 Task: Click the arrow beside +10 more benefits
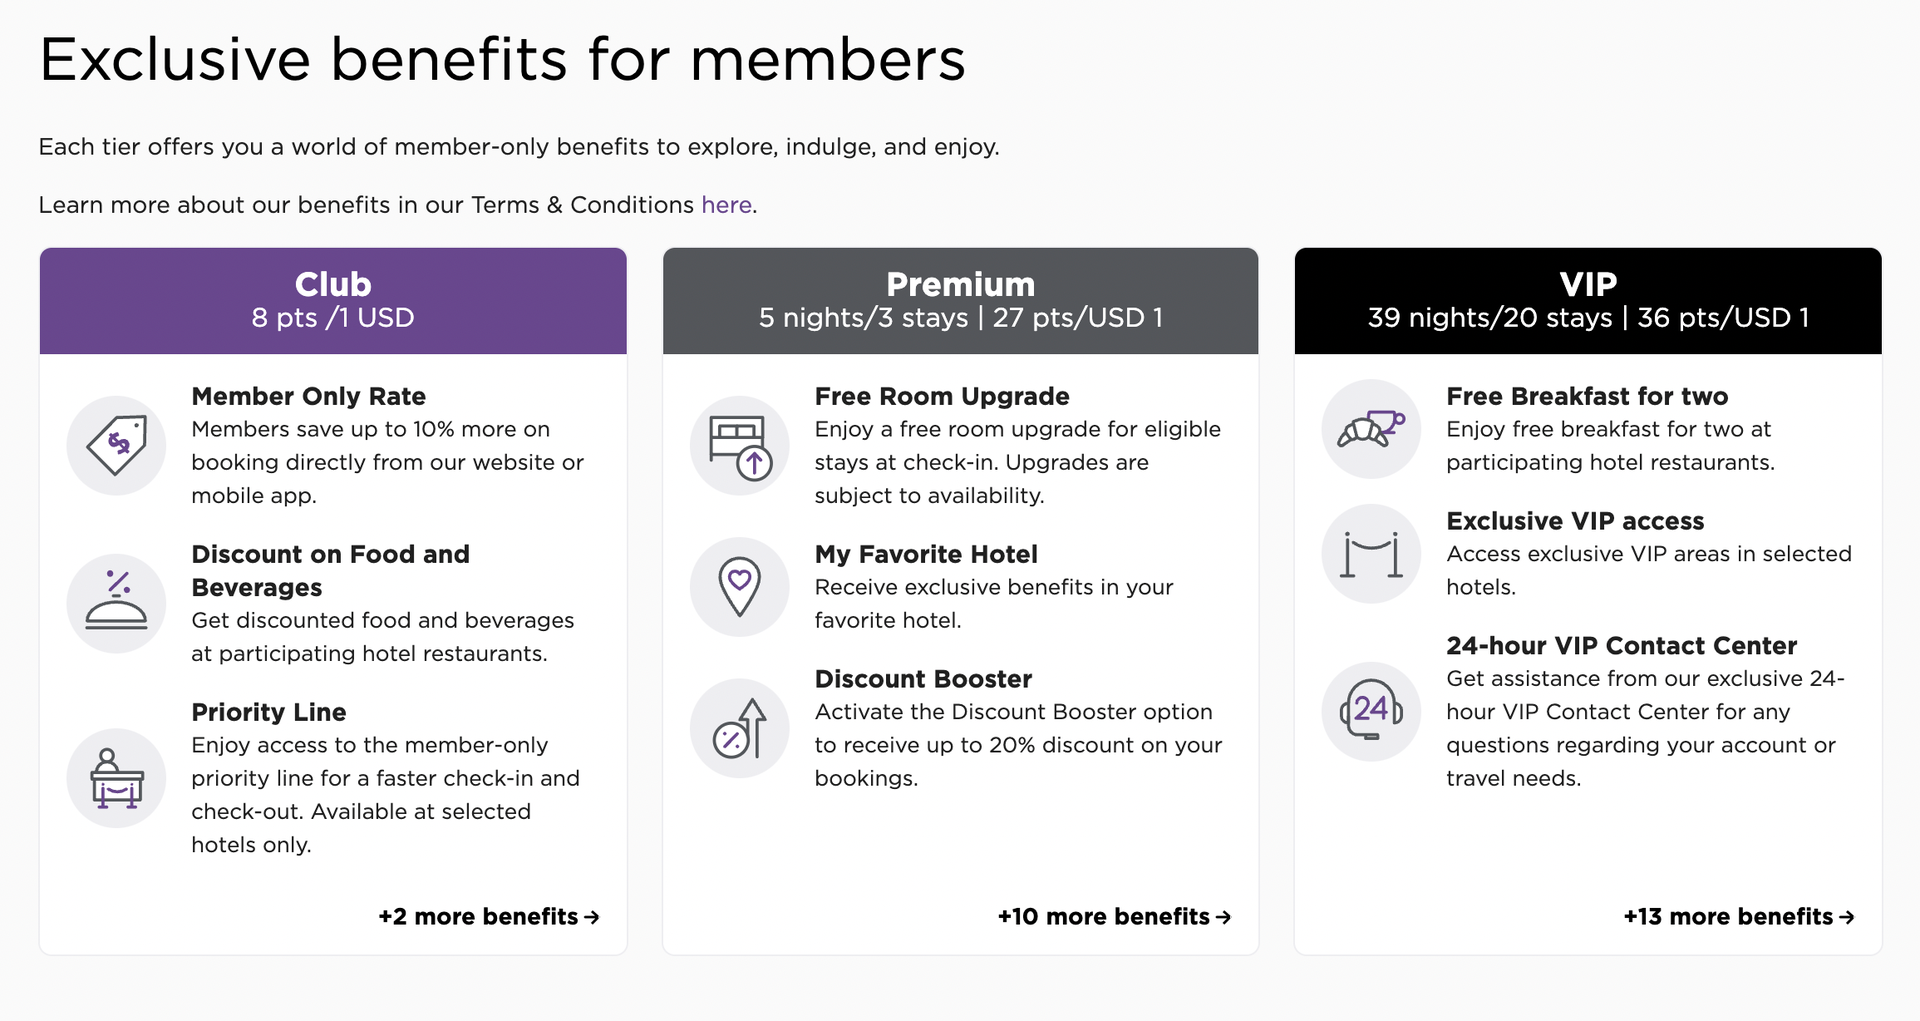[1225, 917]
